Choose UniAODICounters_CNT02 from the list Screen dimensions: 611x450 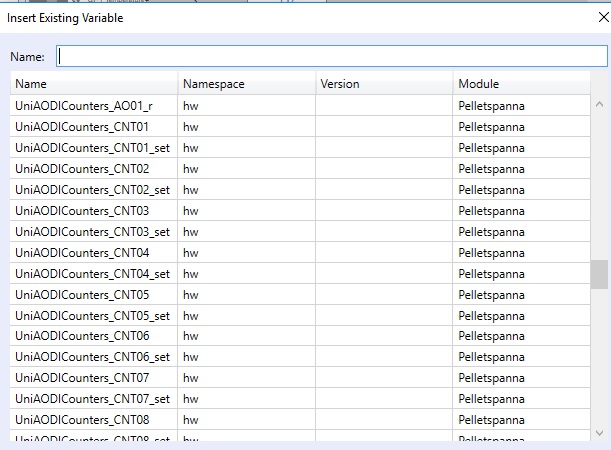pyautogui.click(x=82, y=169)
